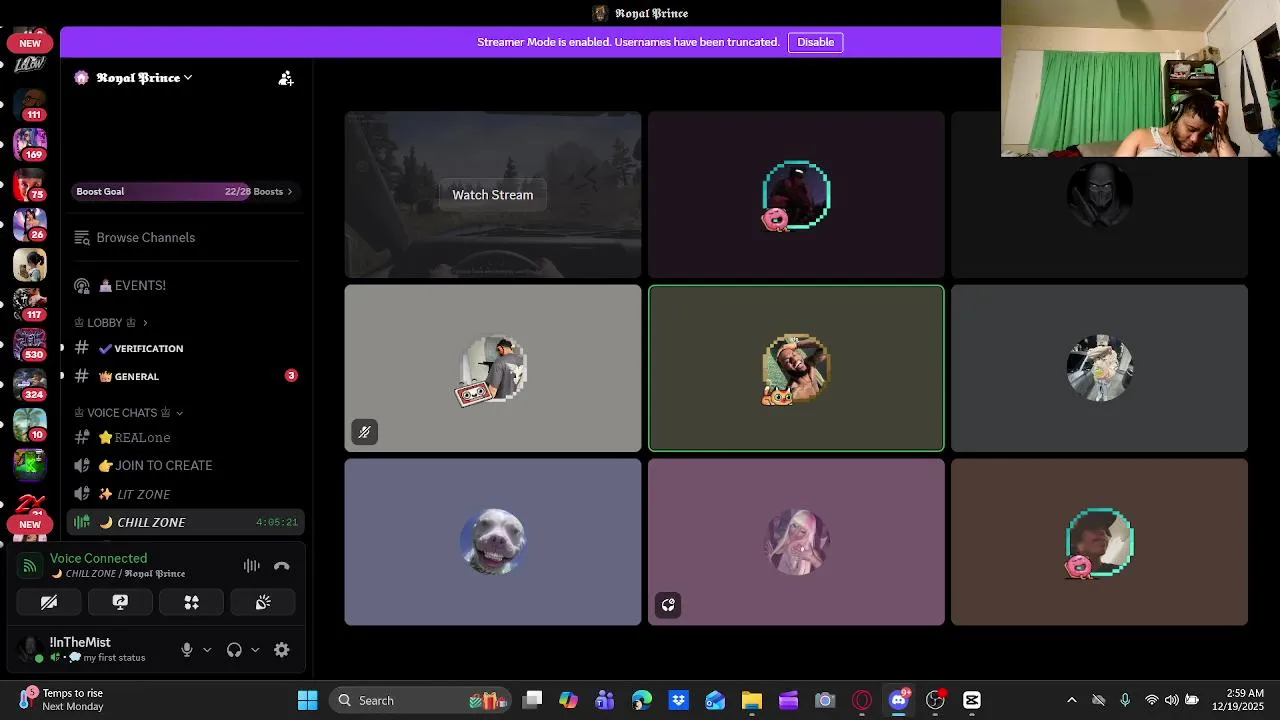Click the Boost Goal progress bar

point(185,191)
